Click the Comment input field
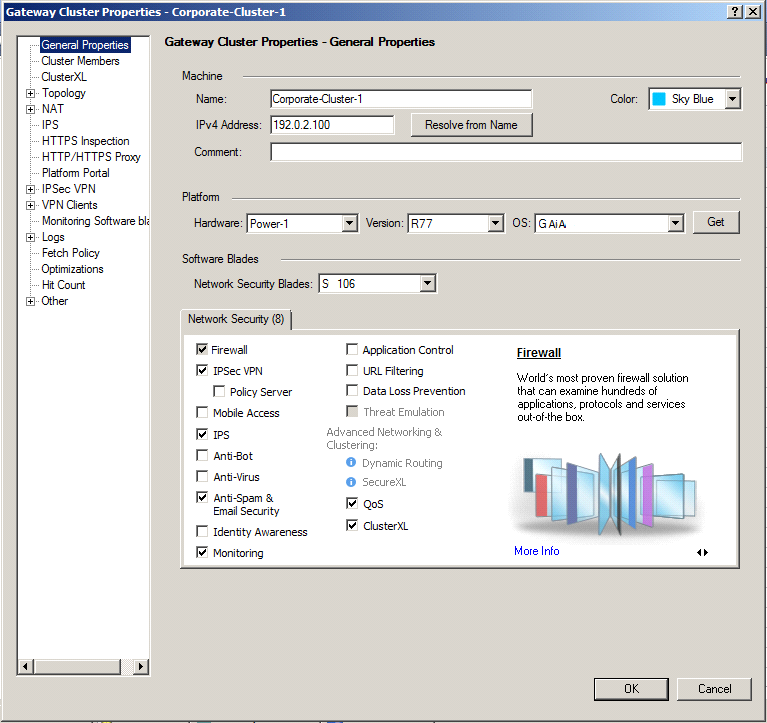This screenshot has width=767, height=723. 506,152
